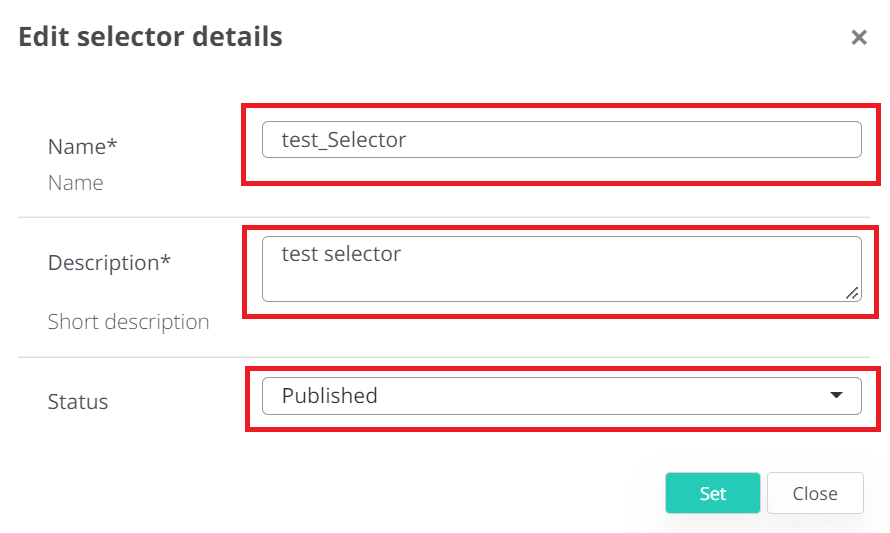This screenshot has height=533, width=890.
Task: Select the 'Published' status value
Action: 330,396
